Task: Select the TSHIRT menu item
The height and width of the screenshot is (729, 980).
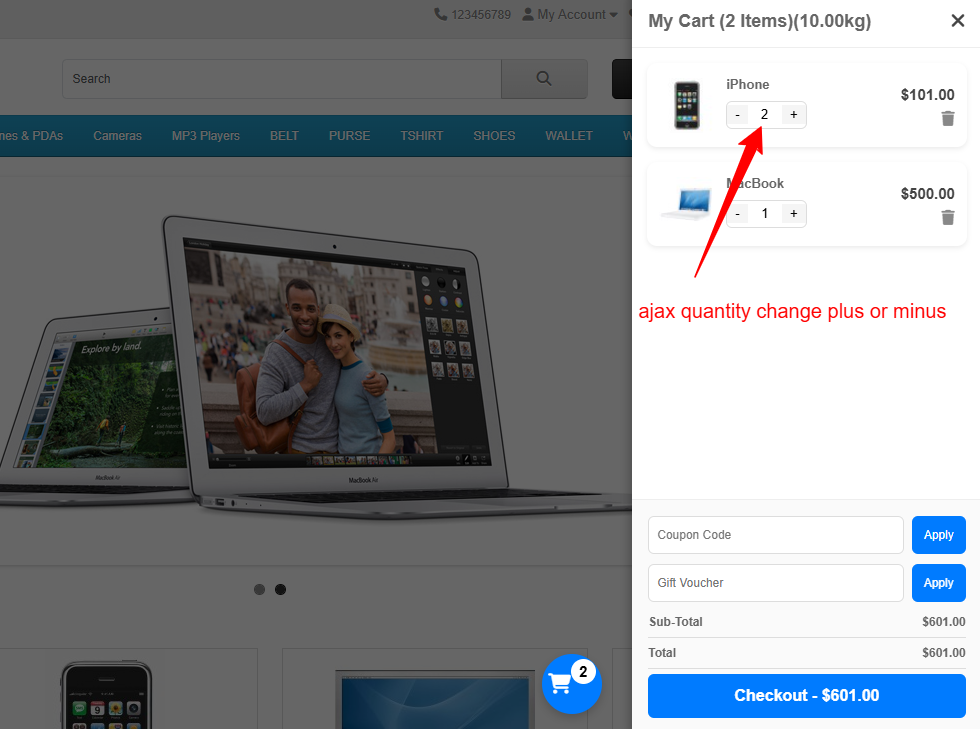Action: [421, 136]
